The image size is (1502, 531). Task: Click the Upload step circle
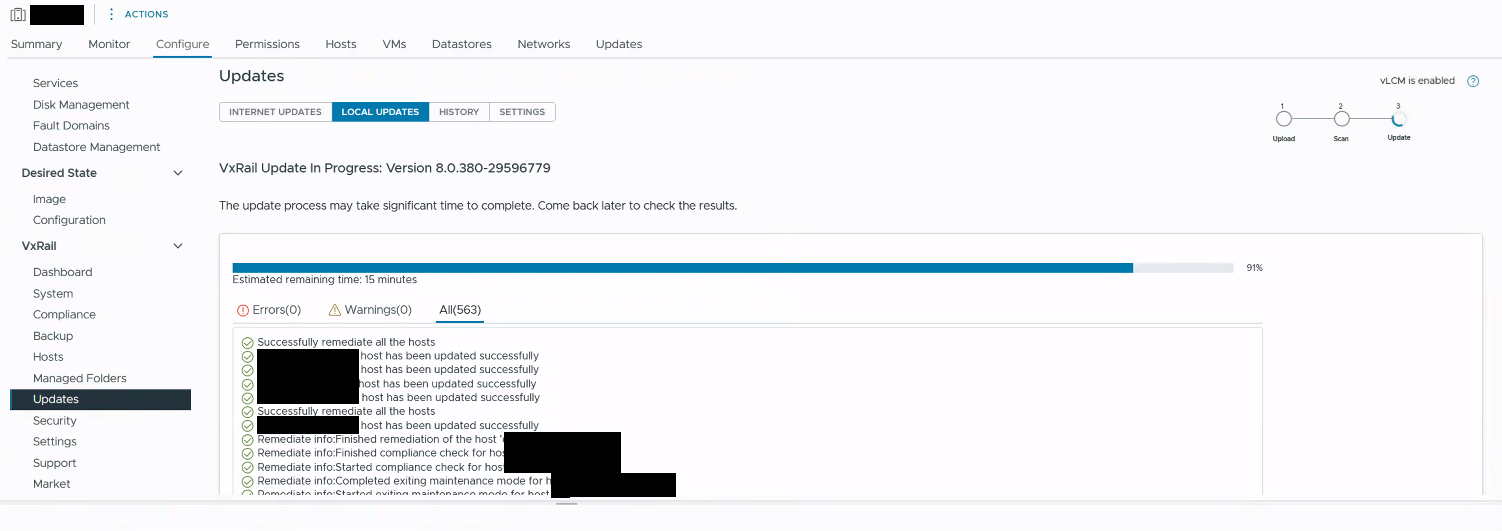click(1284, 119)
